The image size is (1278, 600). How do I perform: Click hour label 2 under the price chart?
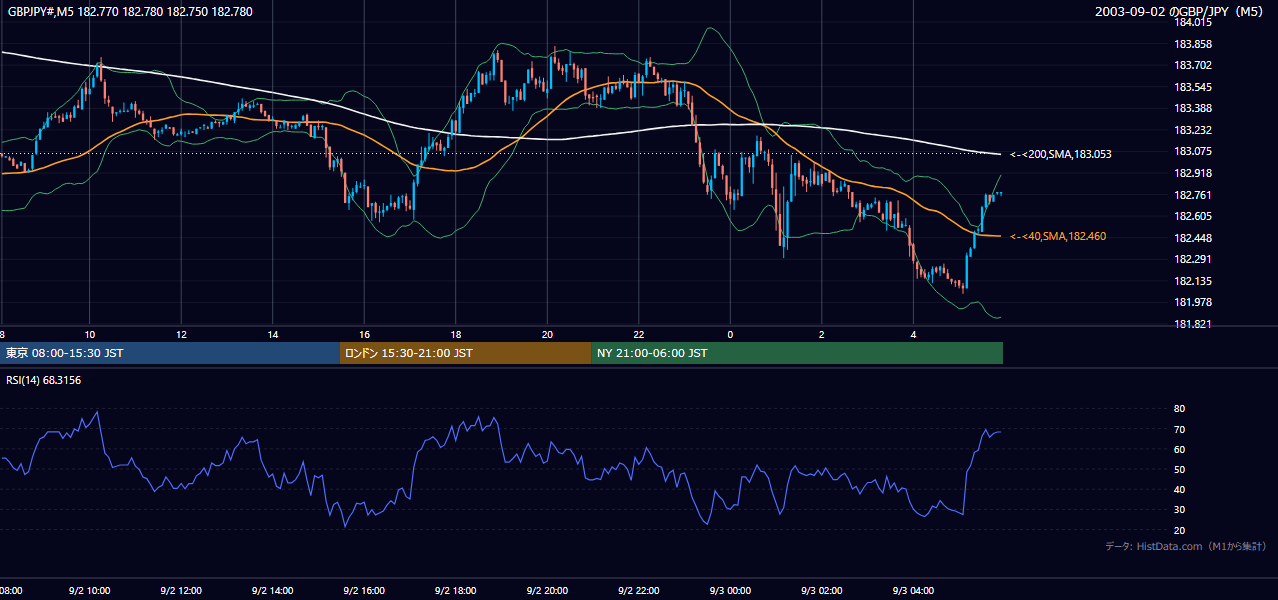822,334
